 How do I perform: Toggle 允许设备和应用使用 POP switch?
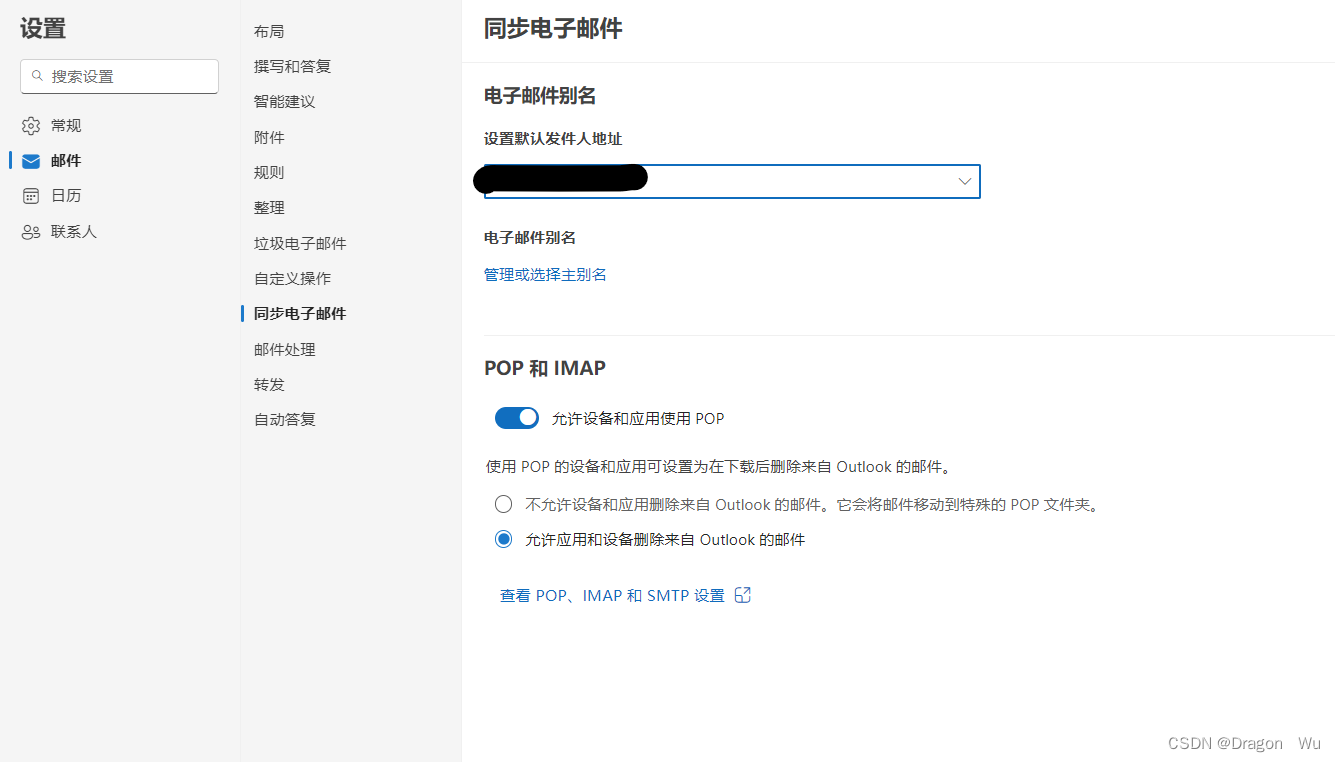tap(517, 418)
